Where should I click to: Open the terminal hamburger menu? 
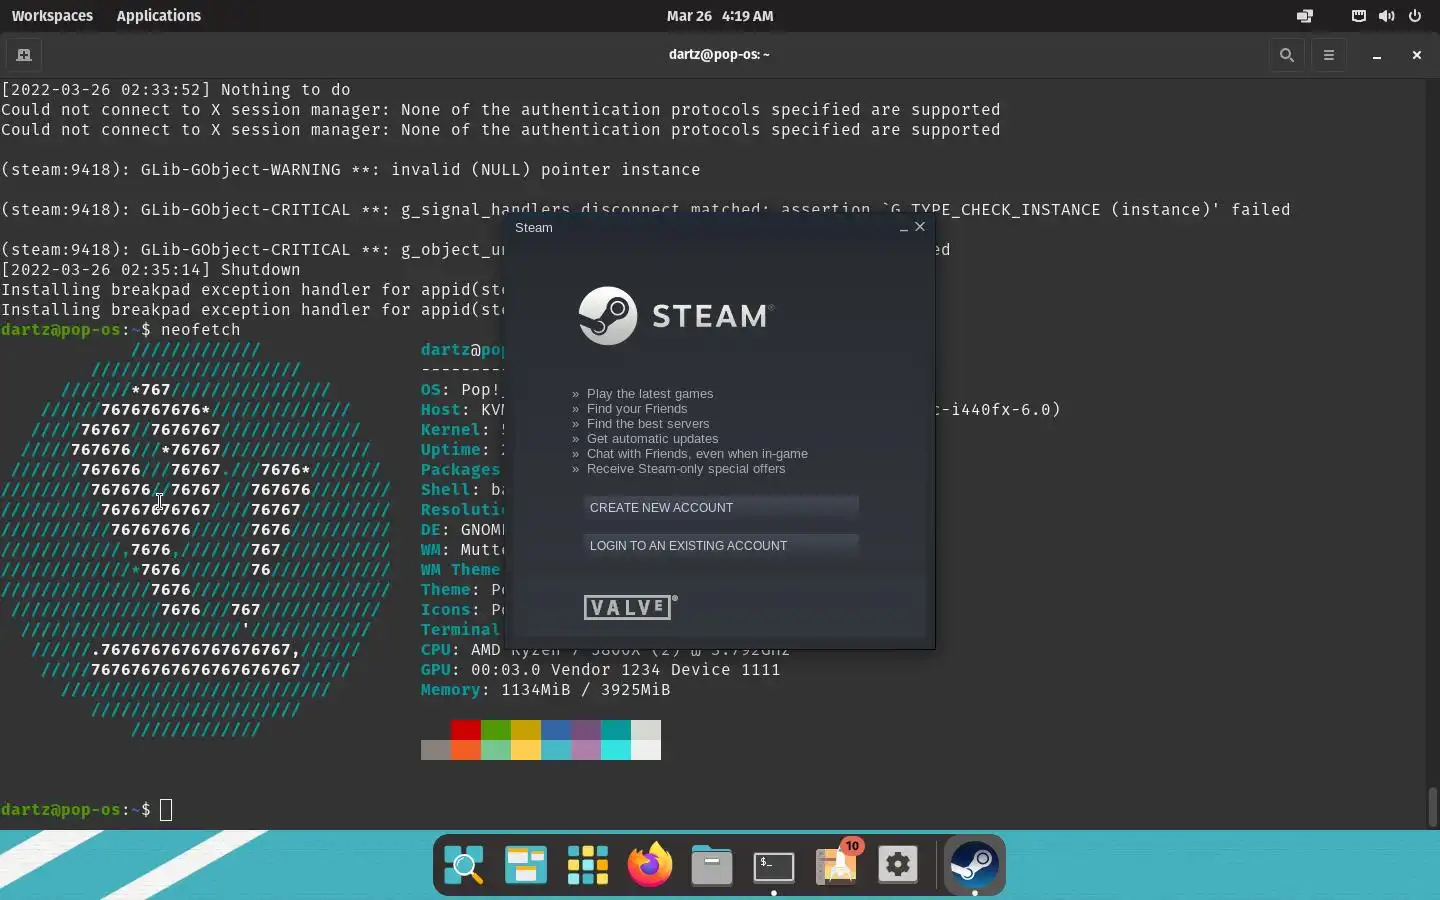point(1329,55)
